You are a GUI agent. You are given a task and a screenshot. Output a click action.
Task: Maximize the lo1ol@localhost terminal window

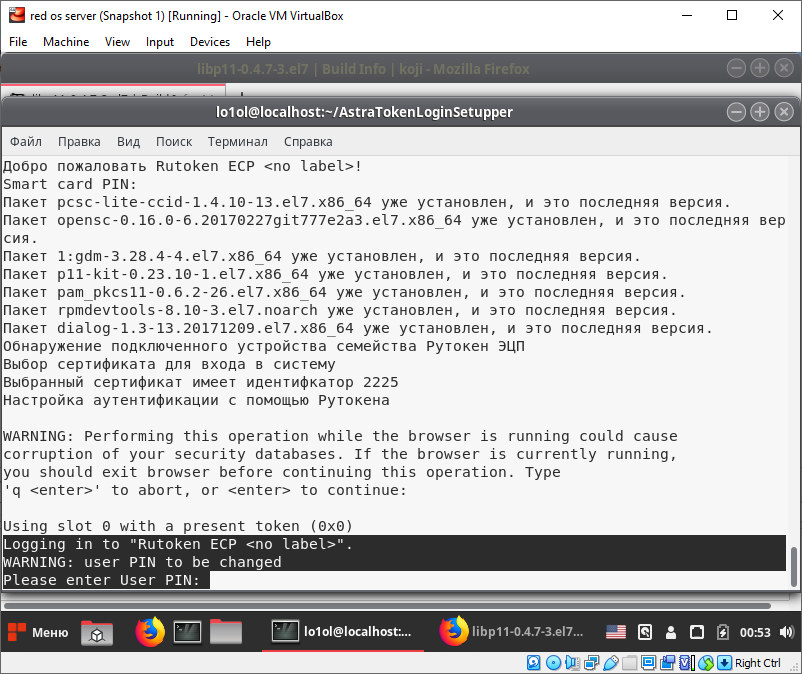760,112
